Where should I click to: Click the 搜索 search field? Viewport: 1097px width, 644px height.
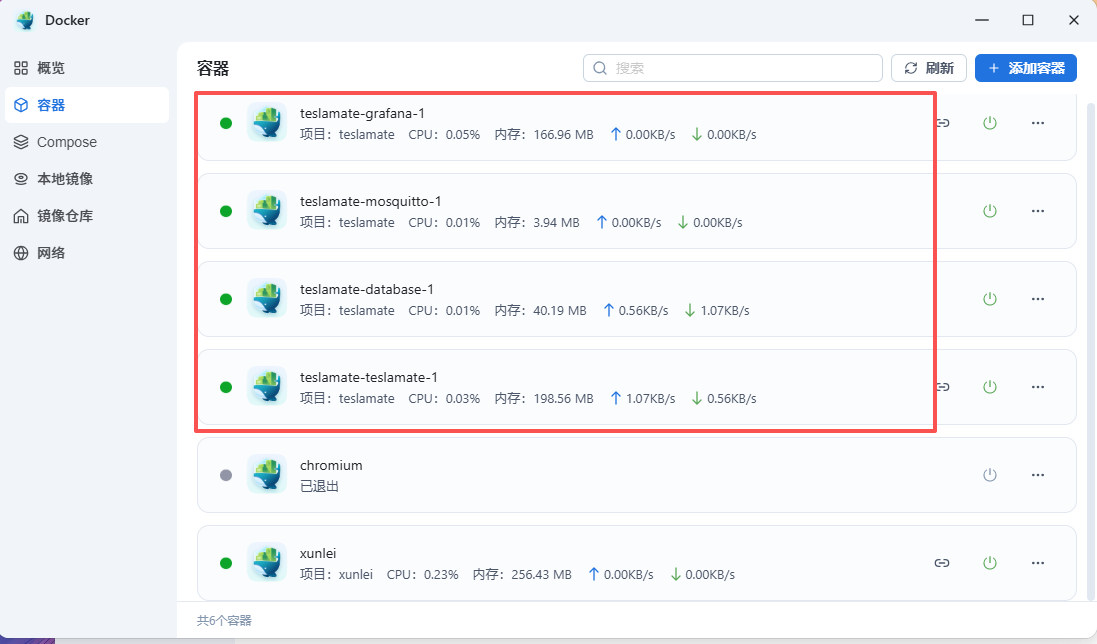point(732,68)
